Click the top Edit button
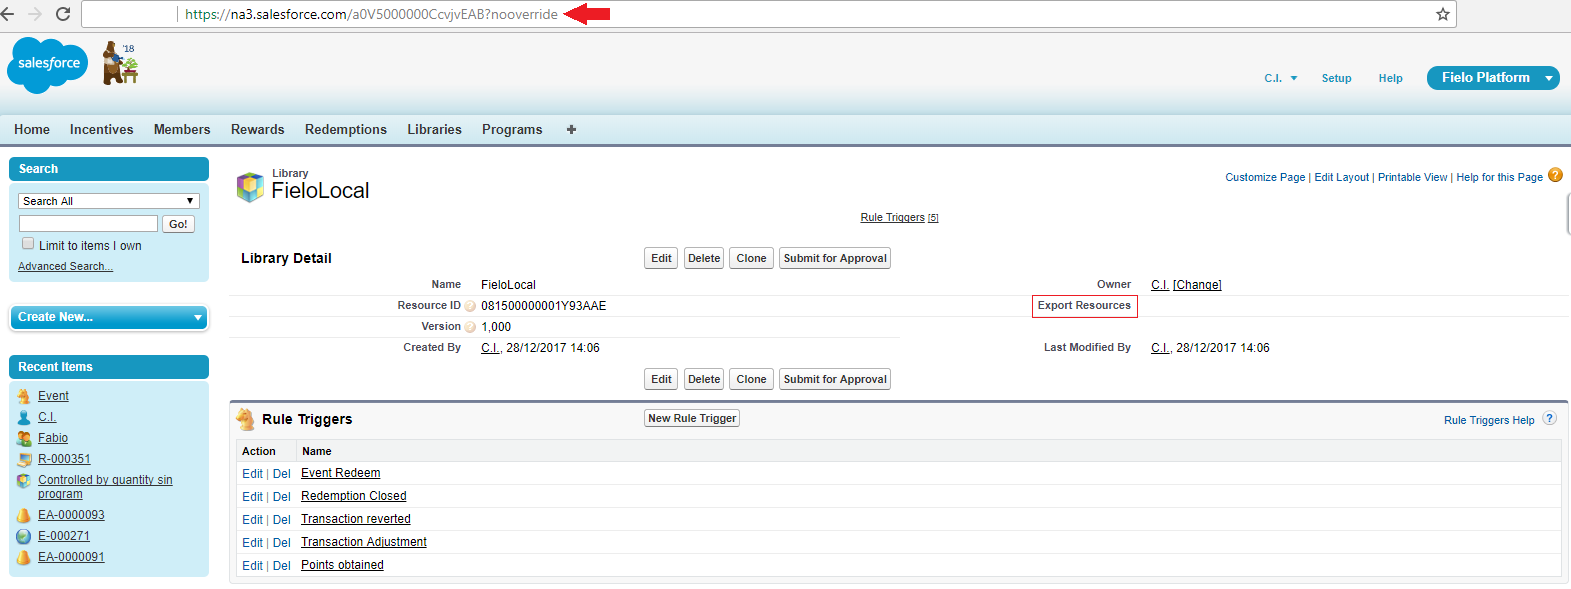1571x589 pixels. [661, 258]
